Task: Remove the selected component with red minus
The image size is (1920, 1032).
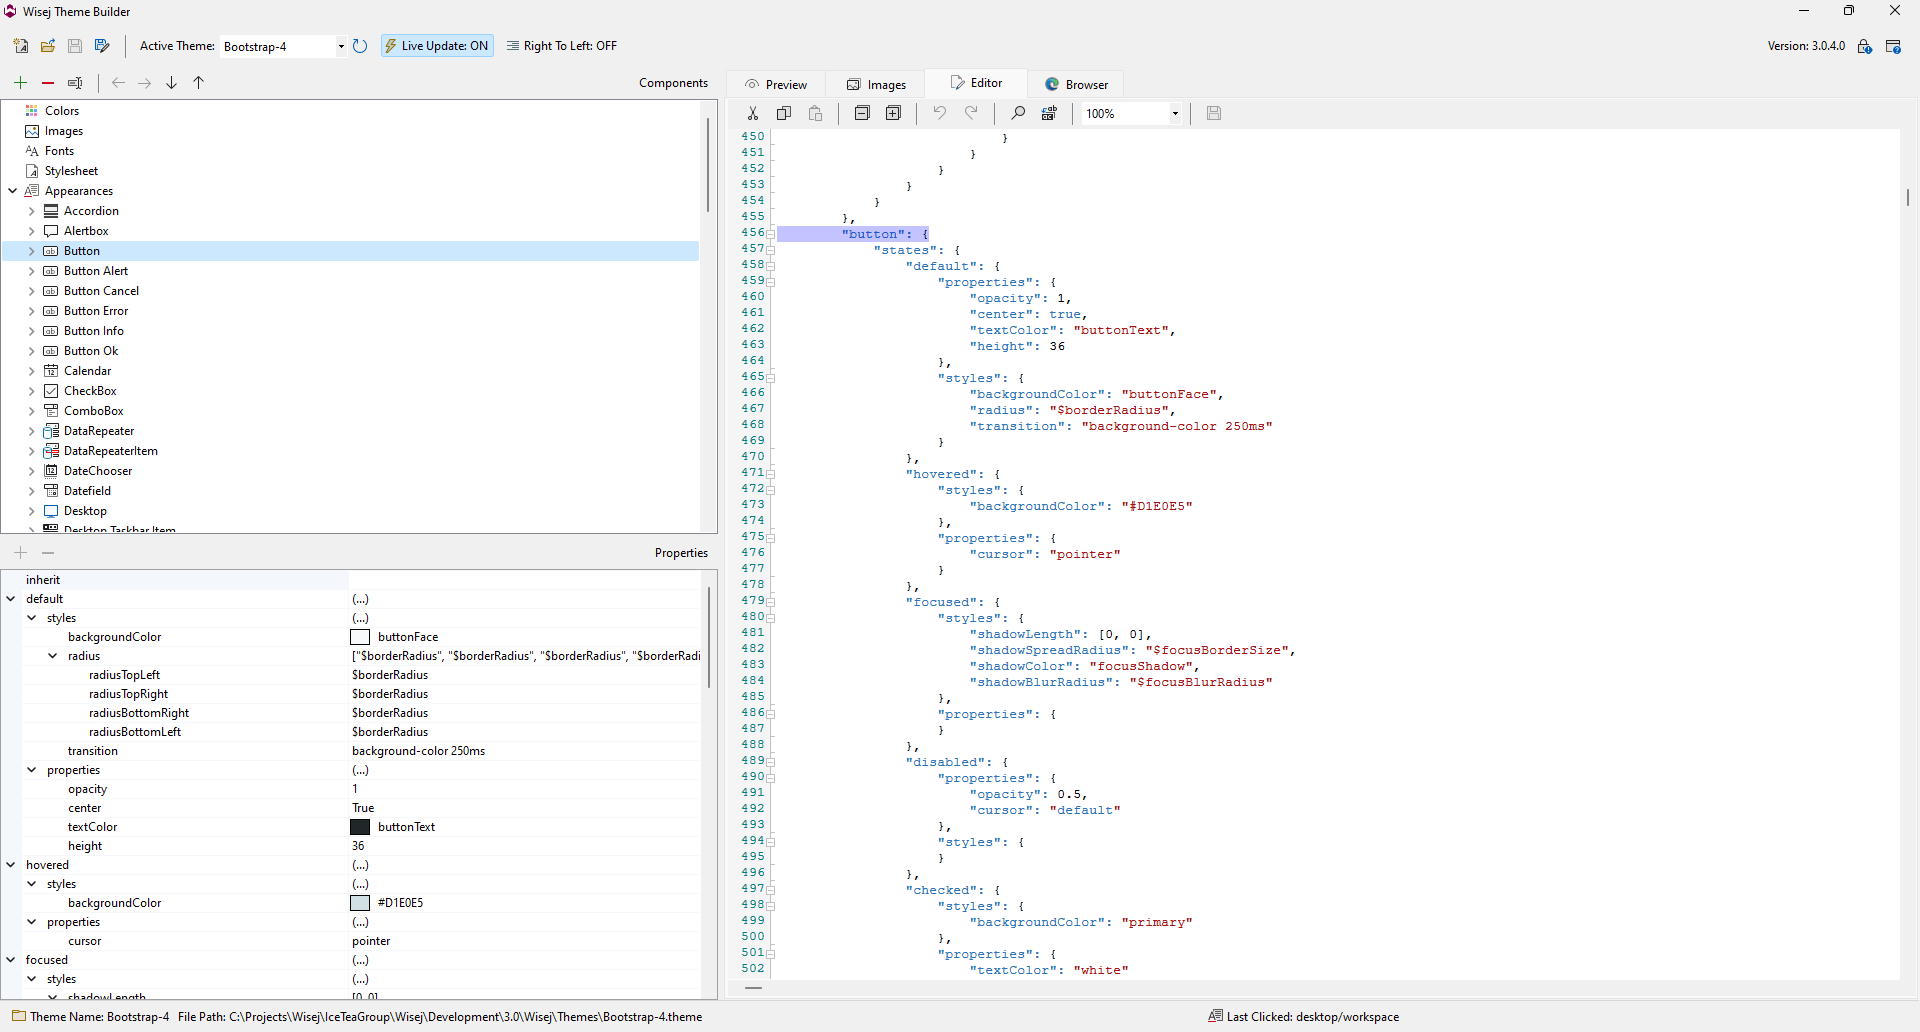Action: [48, 83]
